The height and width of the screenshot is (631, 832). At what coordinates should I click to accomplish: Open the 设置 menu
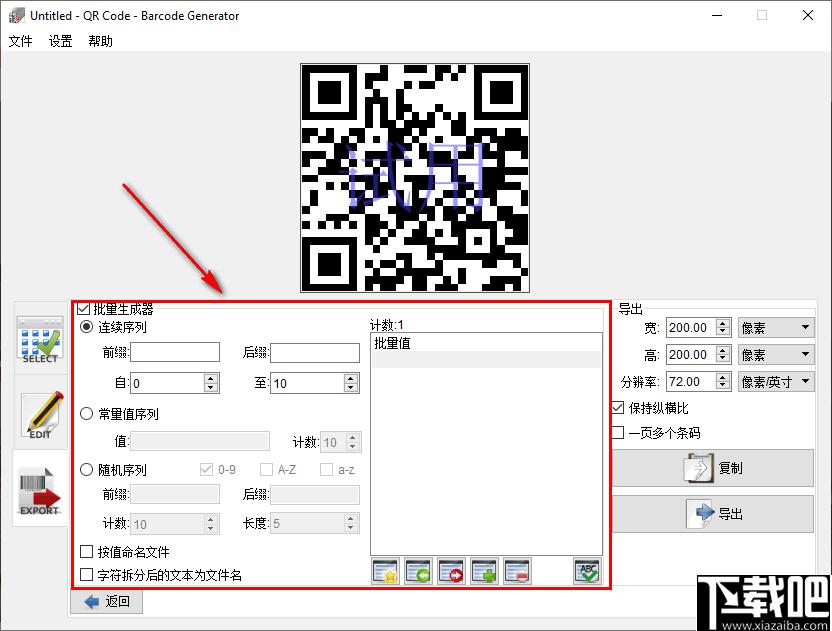pos(60,41)
